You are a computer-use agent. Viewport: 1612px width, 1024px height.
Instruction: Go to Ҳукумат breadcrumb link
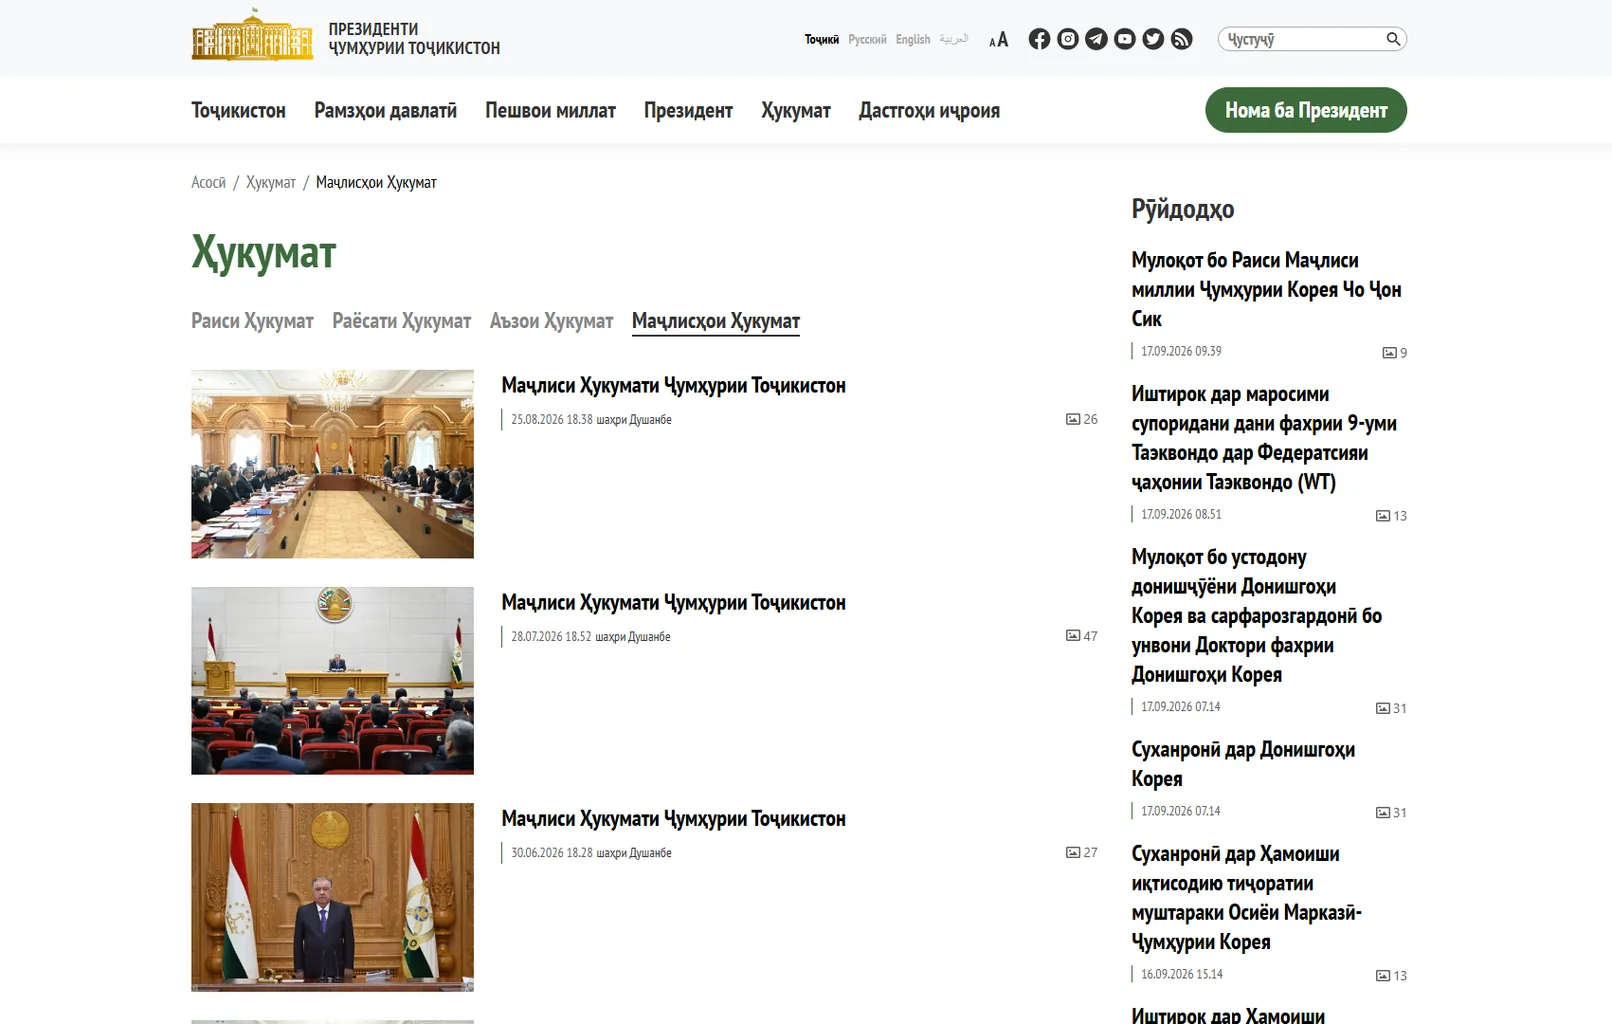click(271, 182)
